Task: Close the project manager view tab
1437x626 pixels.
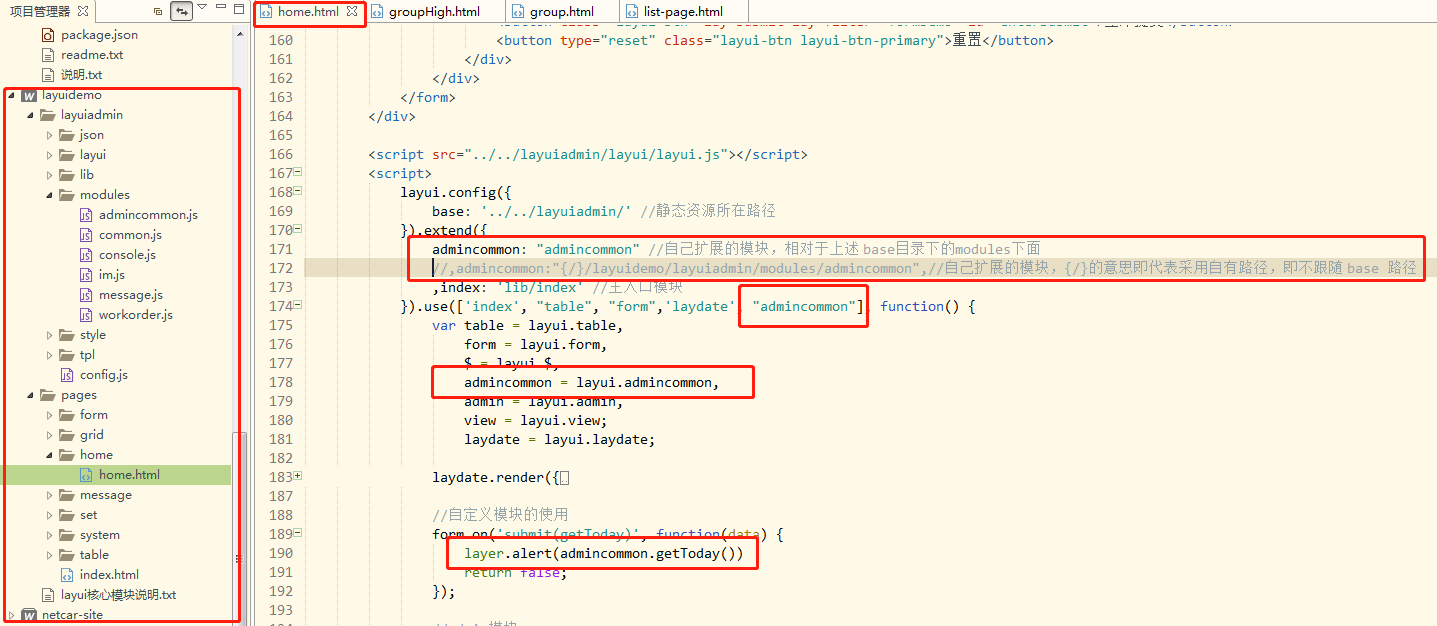Action: pyautogui.click(x=83, y=11)
